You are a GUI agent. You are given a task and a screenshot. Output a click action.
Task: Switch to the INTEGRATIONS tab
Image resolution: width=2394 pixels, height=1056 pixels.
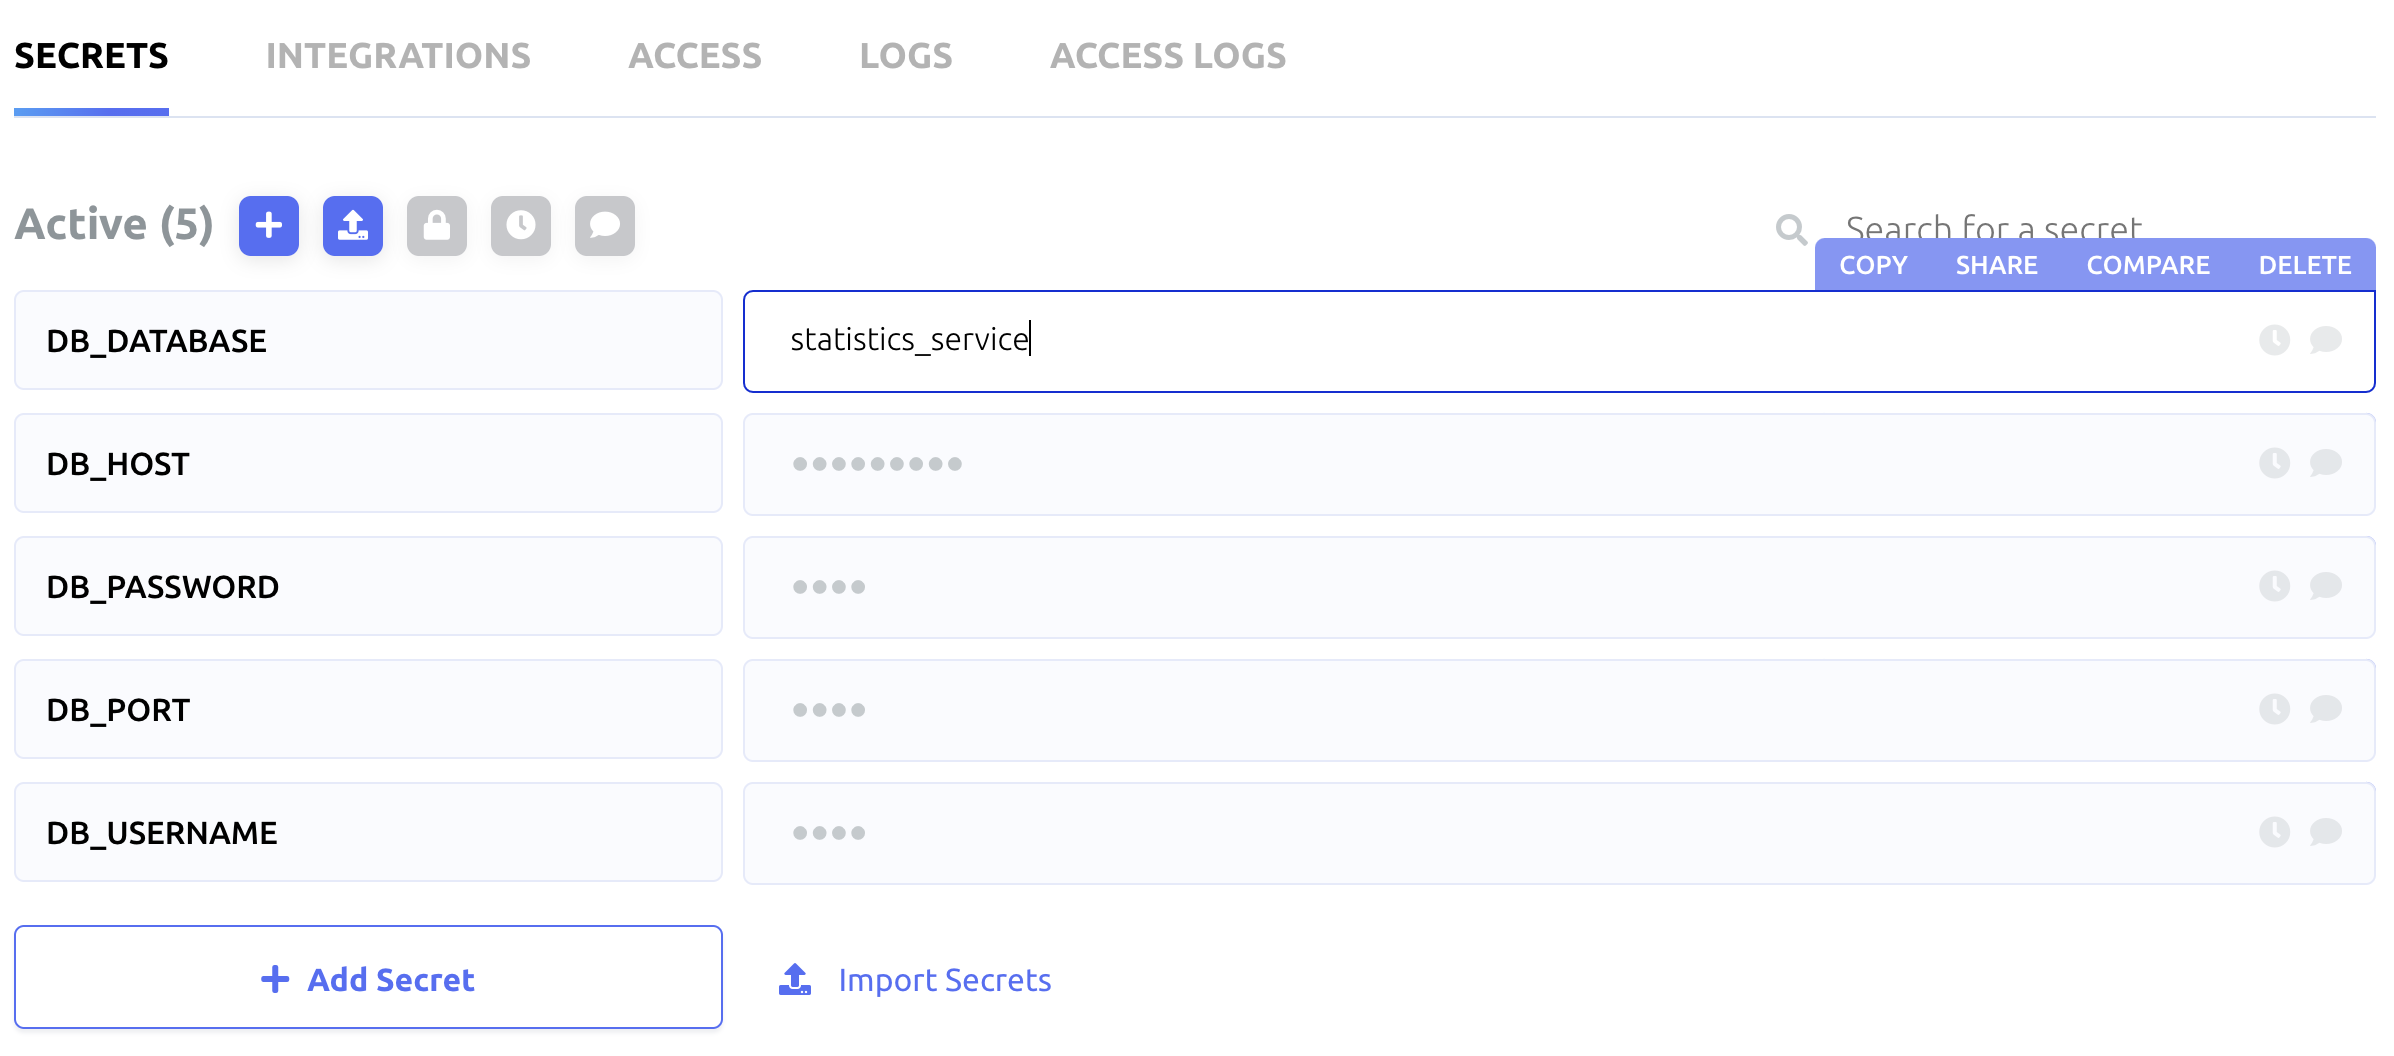coord(397,56)
